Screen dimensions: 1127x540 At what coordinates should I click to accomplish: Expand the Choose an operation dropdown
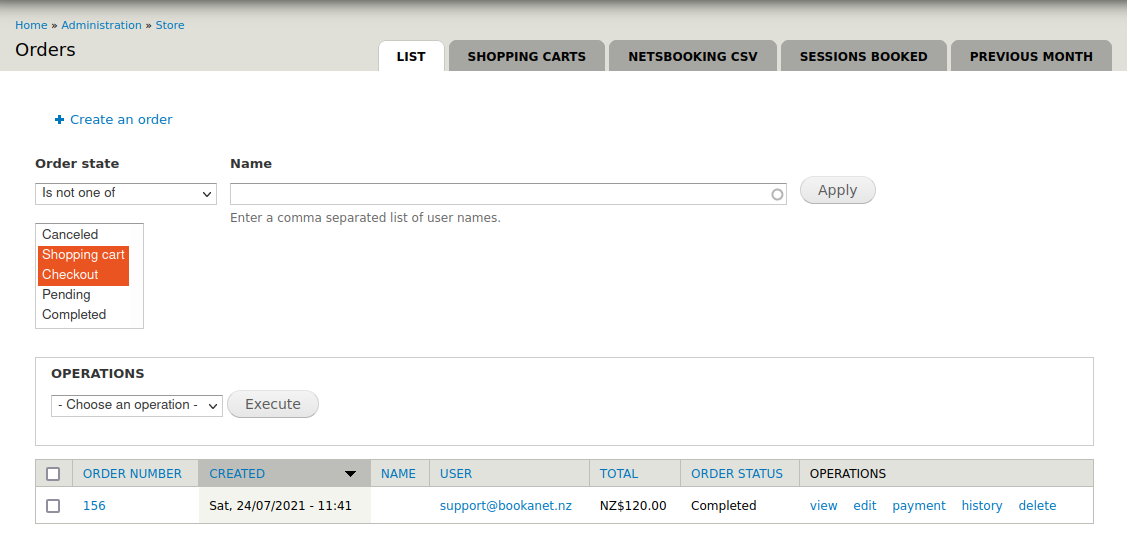pyautogui.click(x=136, y=405)
